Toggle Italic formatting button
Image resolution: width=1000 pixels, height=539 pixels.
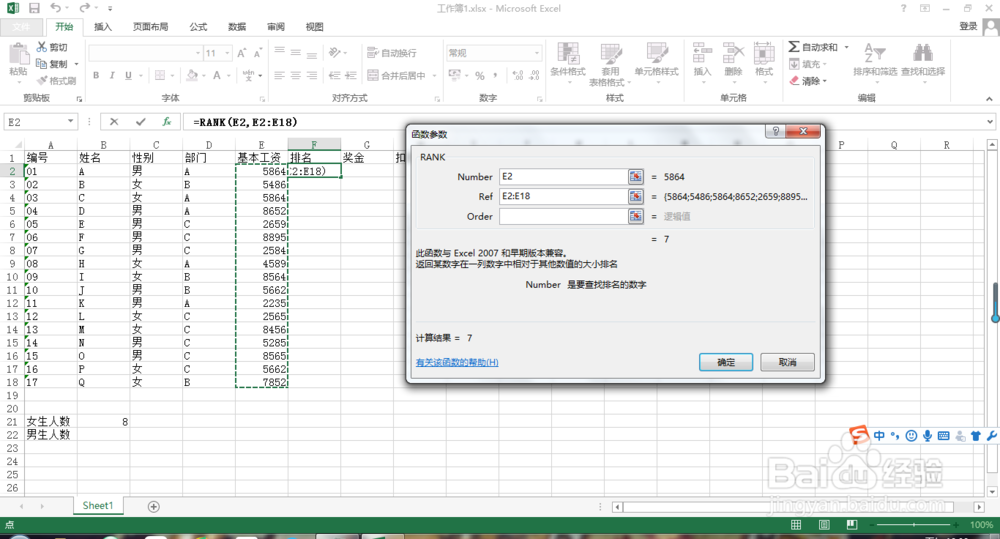point(112,75)
